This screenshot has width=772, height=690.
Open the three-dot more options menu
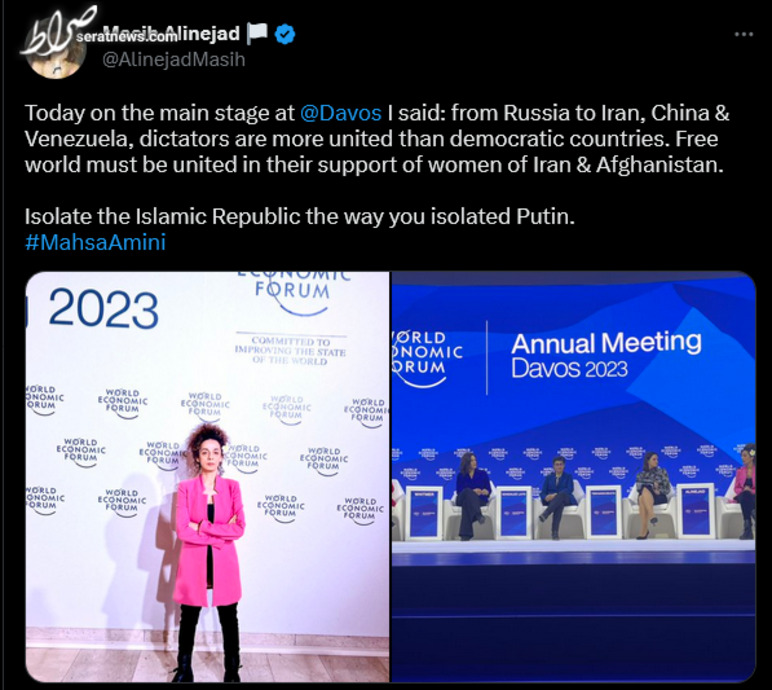[x=743, y=34]
